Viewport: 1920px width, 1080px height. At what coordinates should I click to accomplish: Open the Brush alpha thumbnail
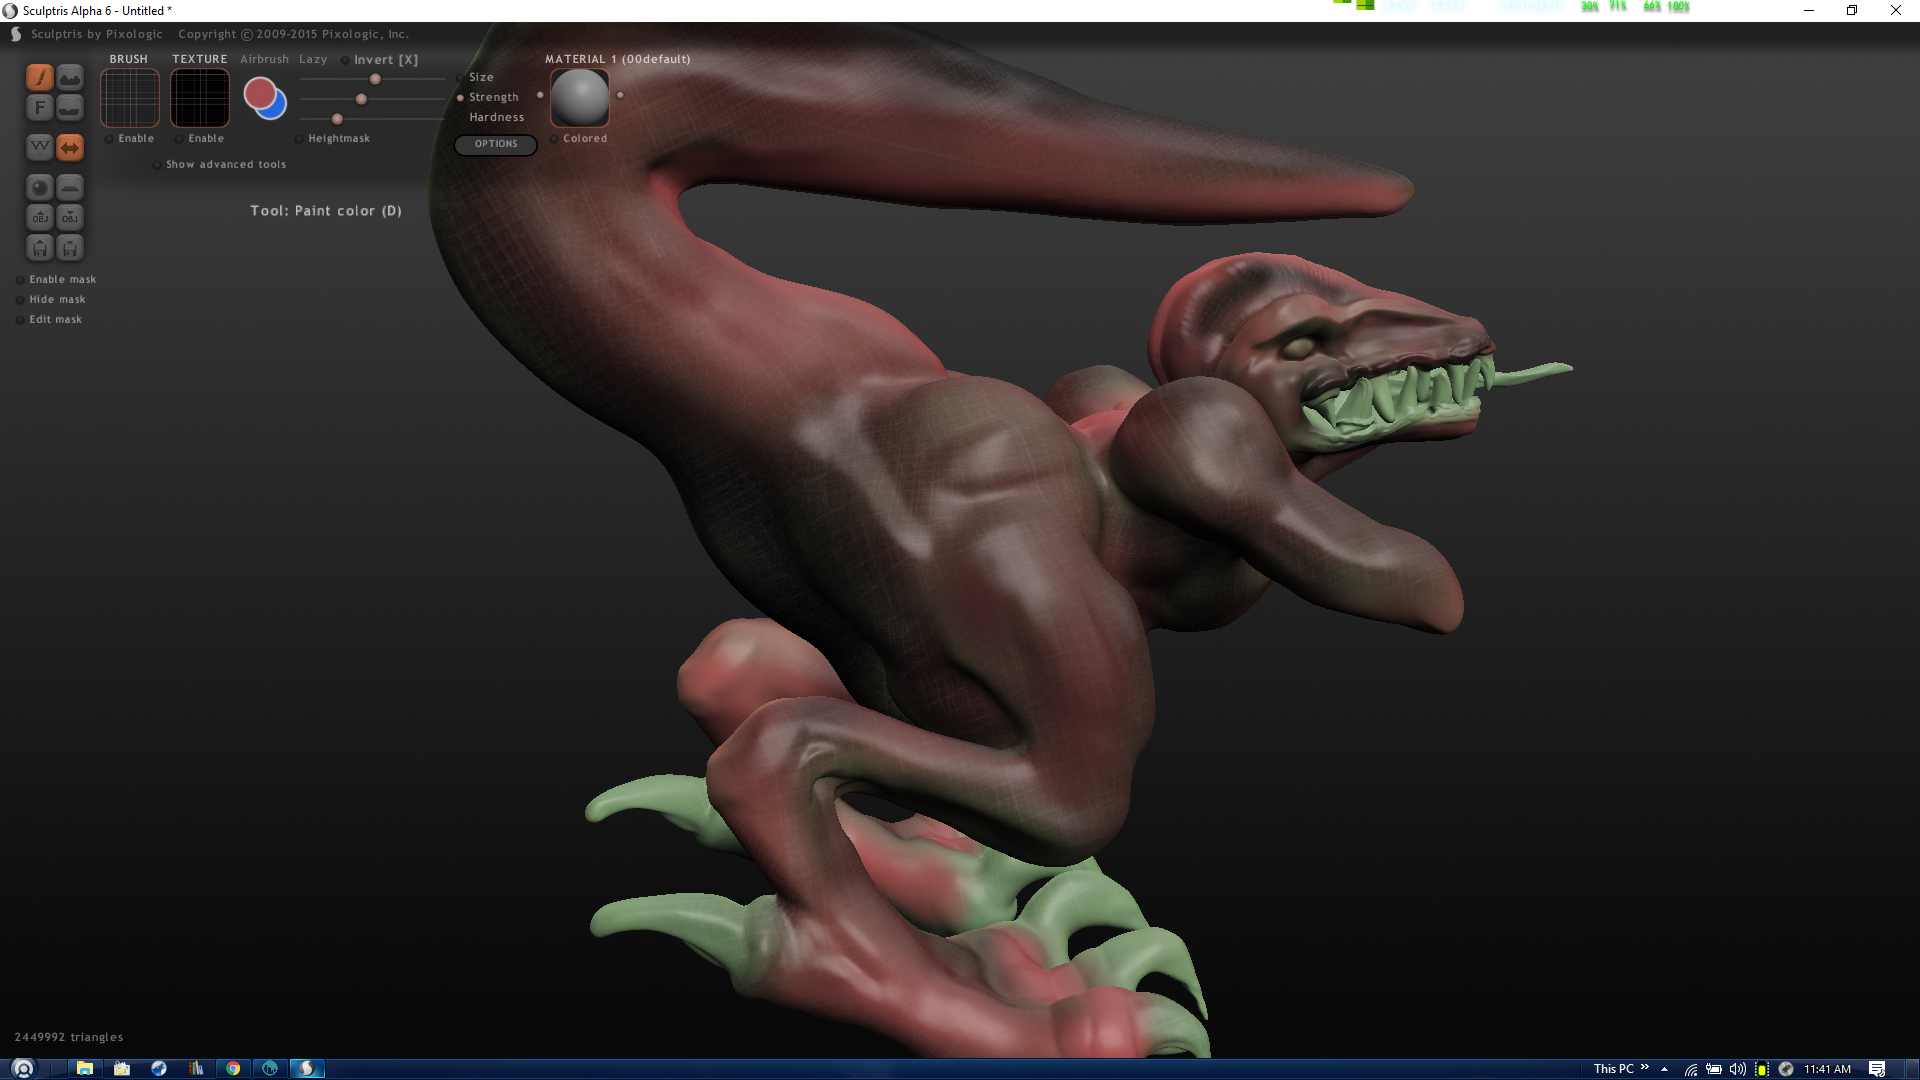coord(130,98)
